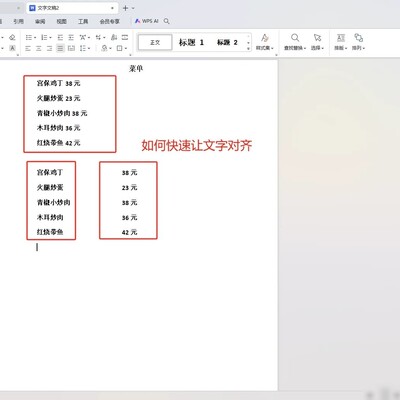
Task: Click the line 火腿炒蛋 23 元
Action: [x=59, y=98]
